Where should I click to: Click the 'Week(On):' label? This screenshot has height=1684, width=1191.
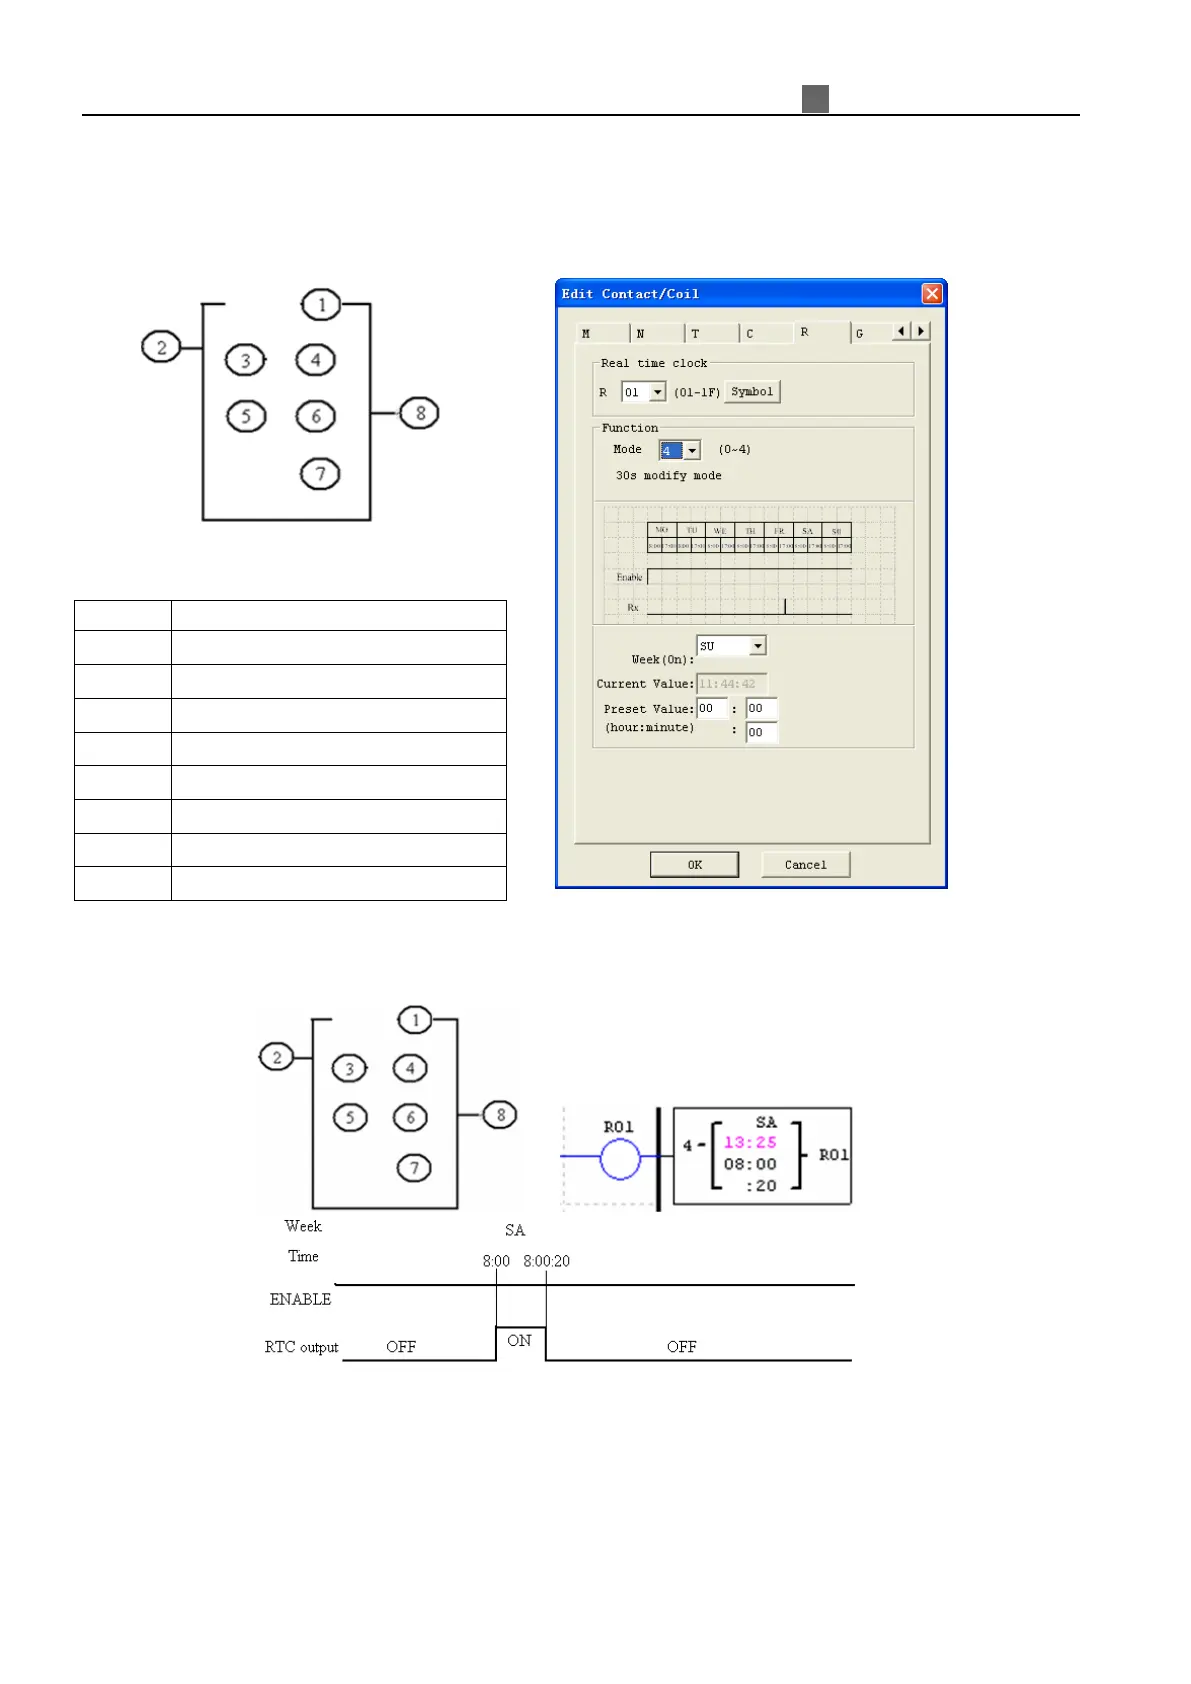click(662, 660)
